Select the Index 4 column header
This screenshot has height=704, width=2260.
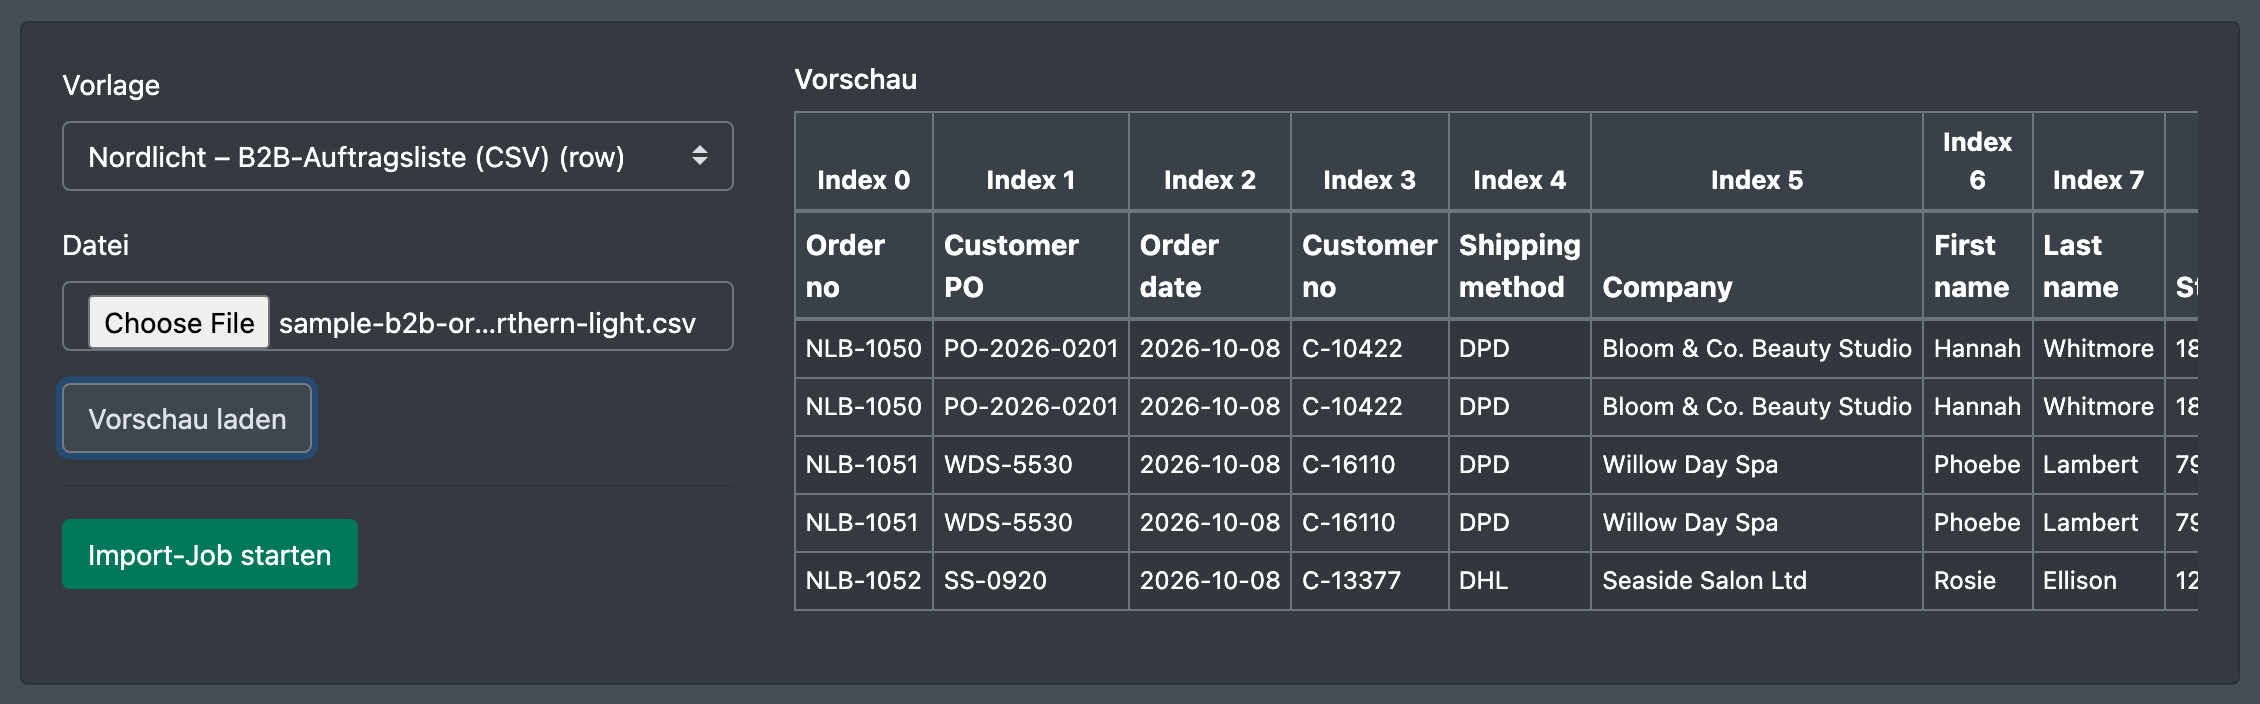tap(1520, 162)
